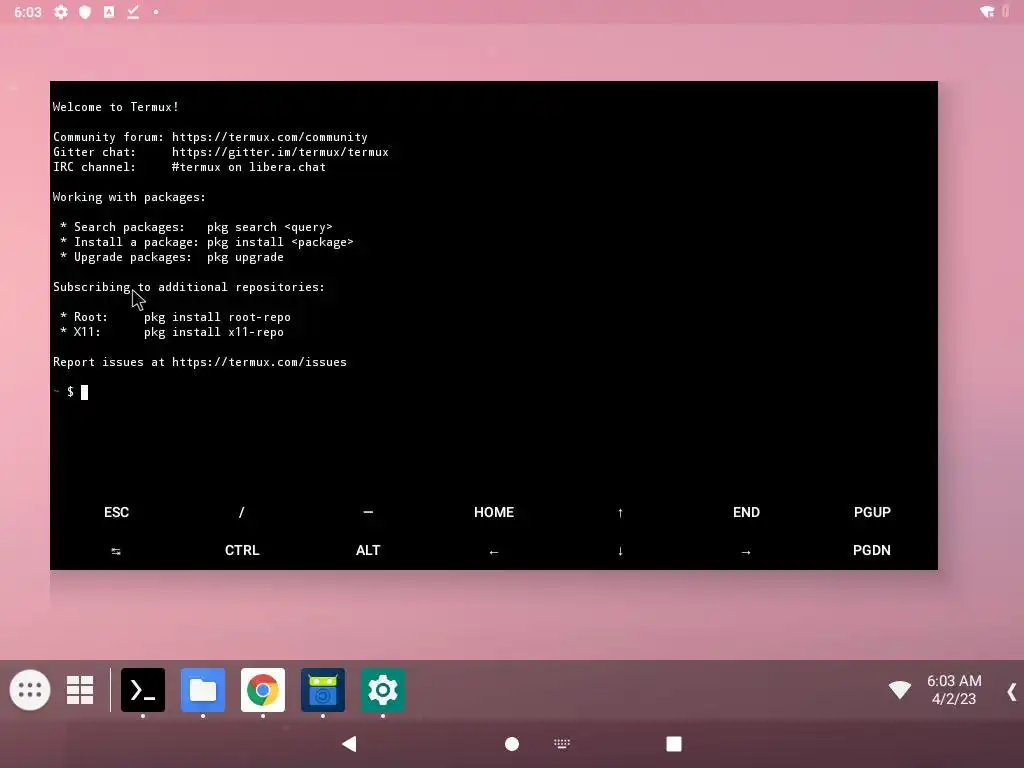This screenshot has height=768, width=1024.
Task: Click 'pkg search <query>' text
Action: [270, 227]
